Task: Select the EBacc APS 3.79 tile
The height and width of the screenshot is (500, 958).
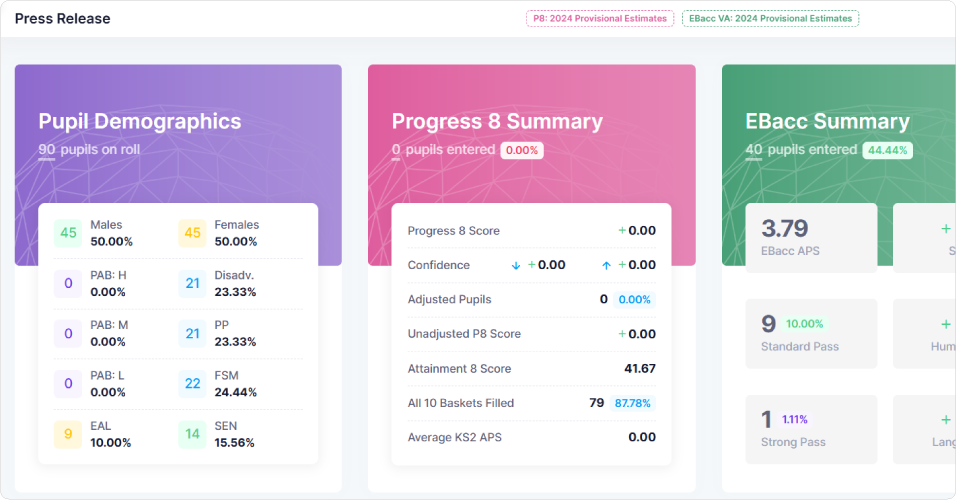Action: tap(811, 237)
